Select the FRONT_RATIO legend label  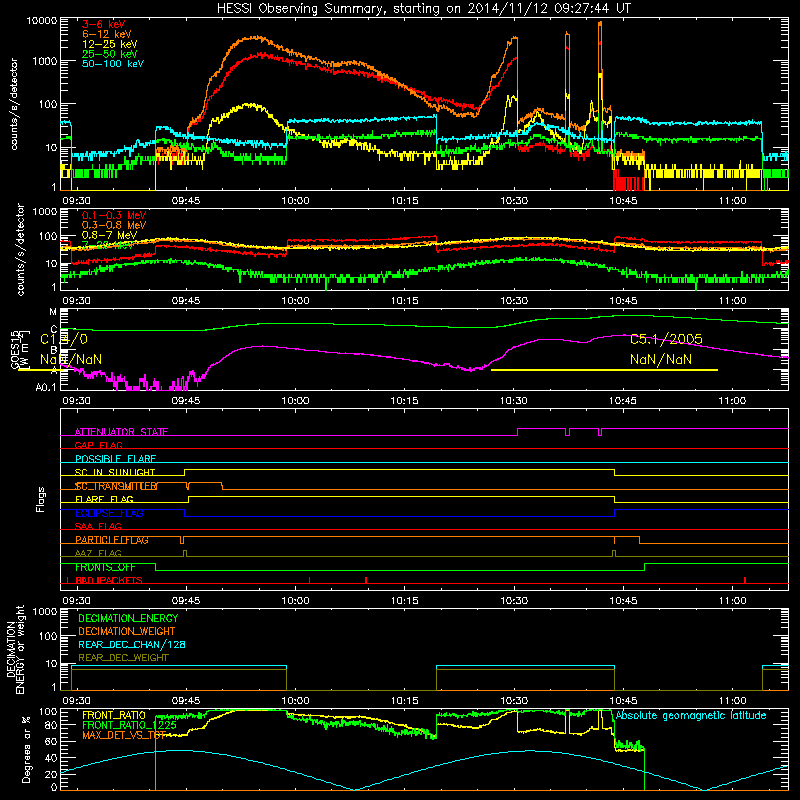pyautogui.click(x=114, y=715)
